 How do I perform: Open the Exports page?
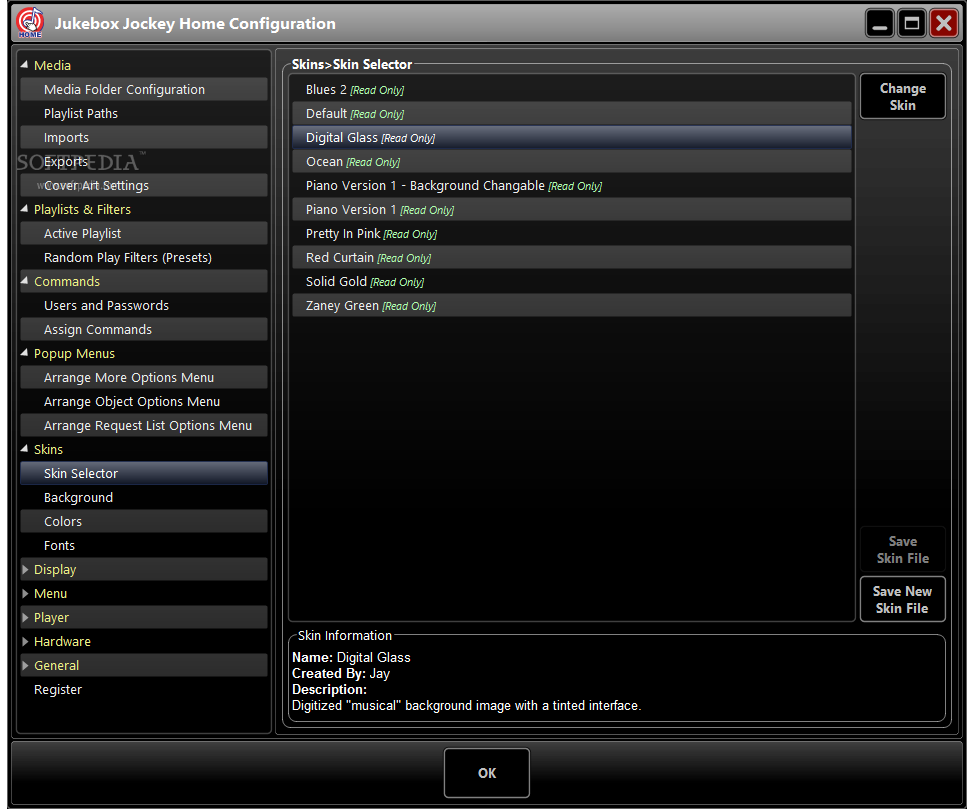tap(144, 162)
